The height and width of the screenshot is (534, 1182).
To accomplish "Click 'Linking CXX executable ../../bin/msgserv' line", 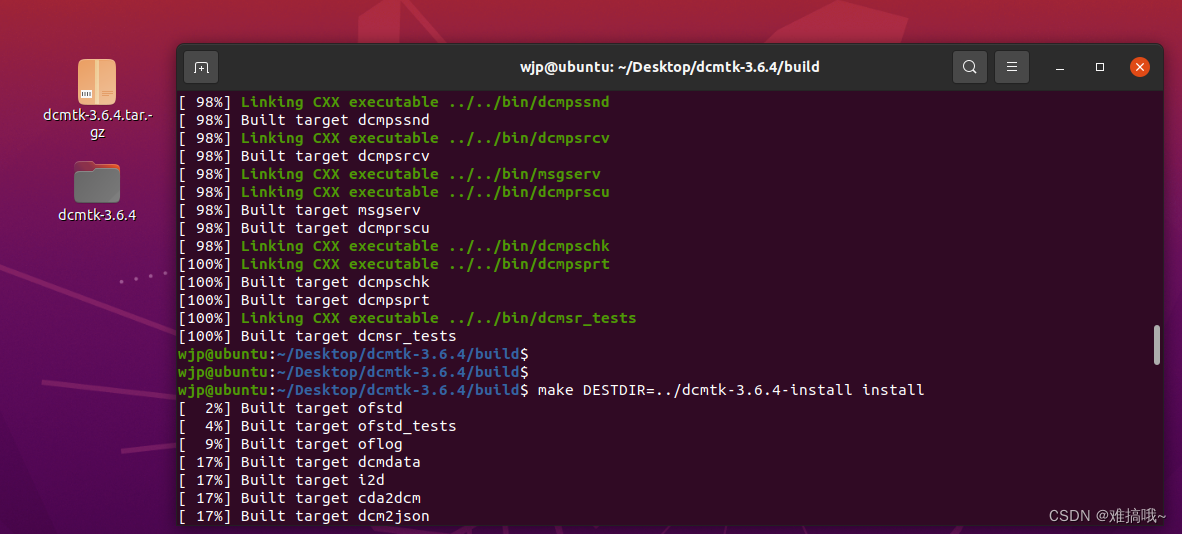I will click(x=389, y=174).
